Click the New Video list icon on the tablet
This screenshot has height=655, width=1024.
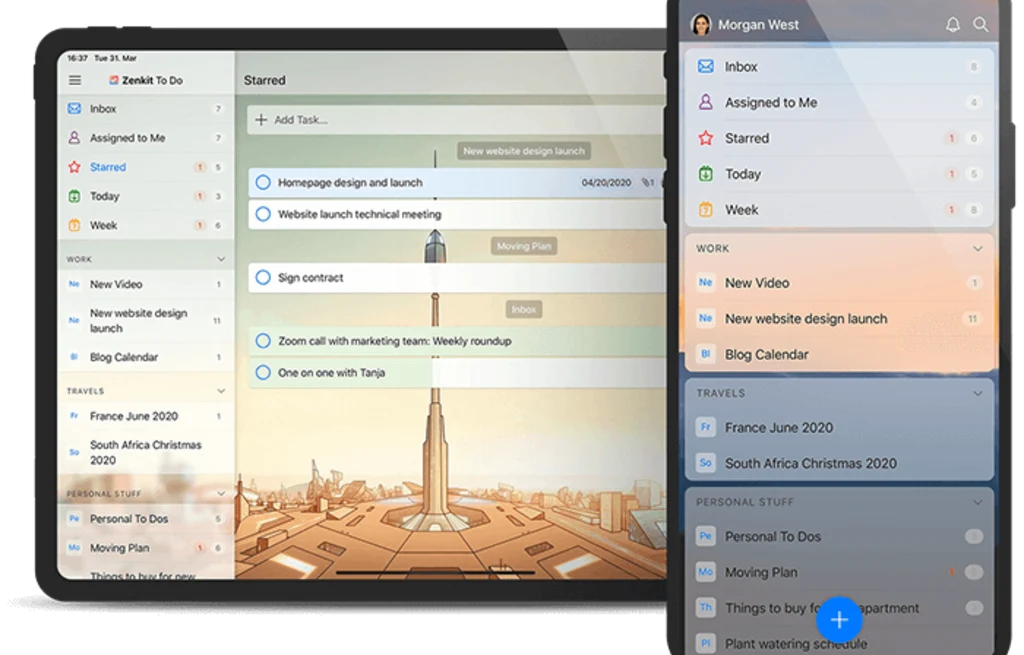point(74,284)
